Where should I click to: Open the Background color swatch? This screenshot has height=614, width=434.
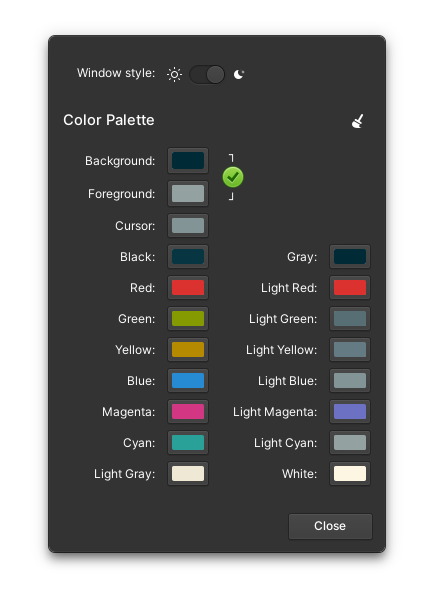[x=188, y=161]
